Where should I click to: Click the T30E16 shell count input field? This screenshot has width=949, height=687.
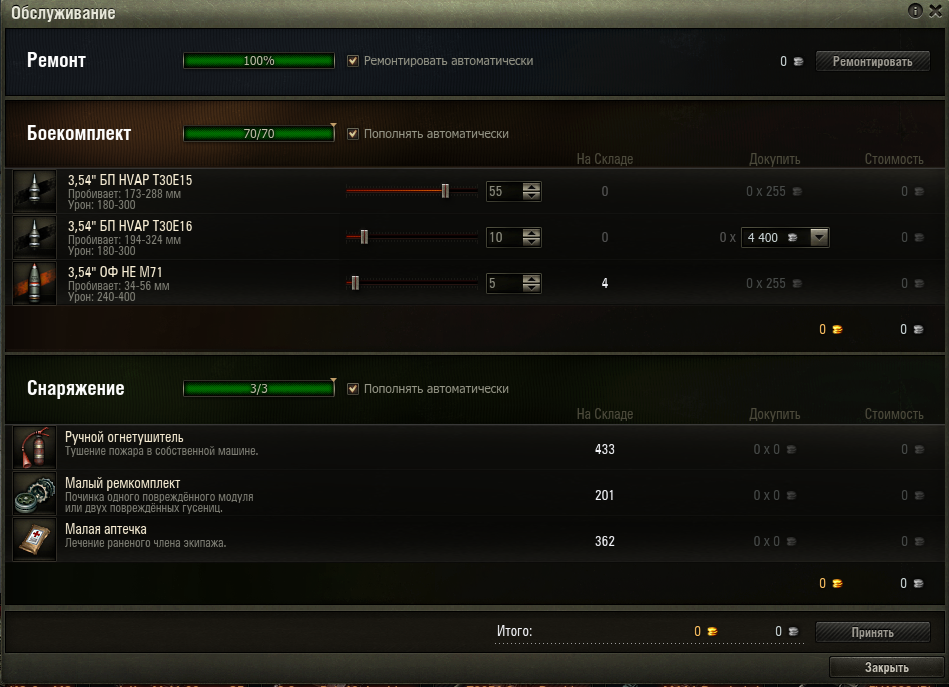pyautogui.click(x=504, y=237)
